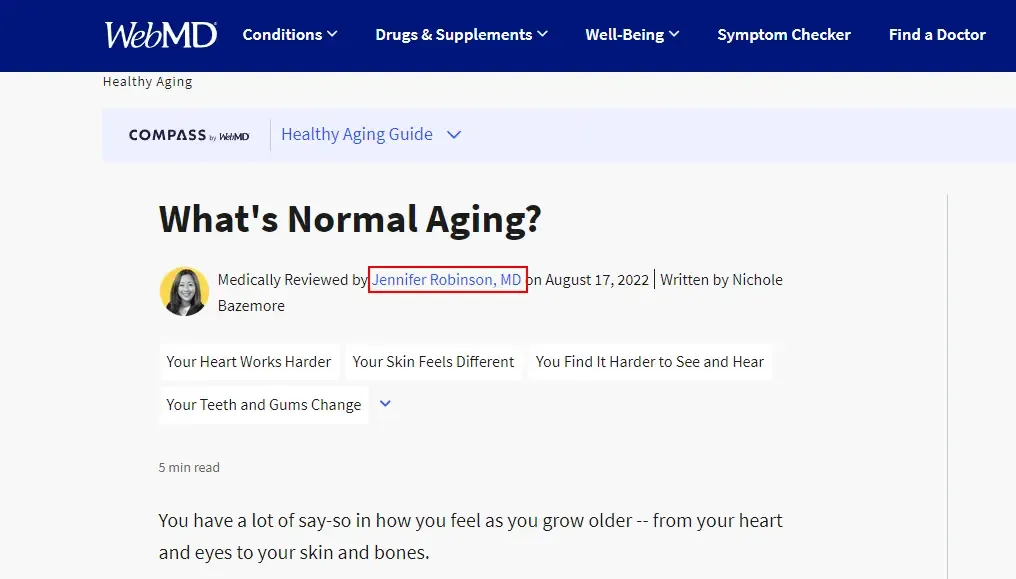Expand the hidden section chips with the chevron
Image resolution: width=1016 pixels, height=579 pixels.
coord(385,404)
